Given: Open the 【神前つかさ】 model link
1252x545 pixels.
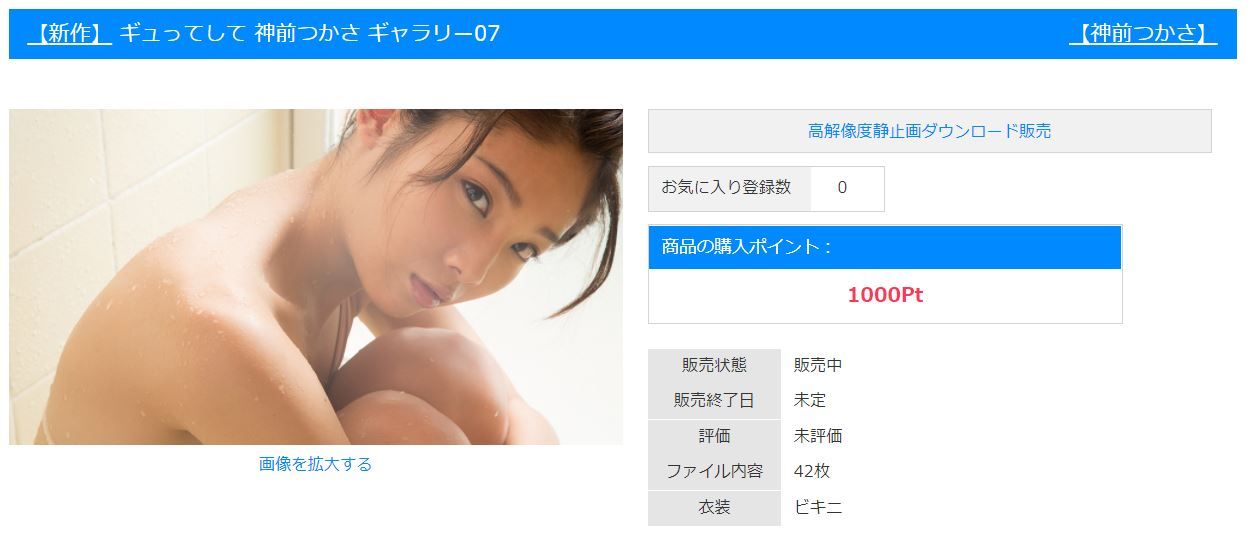Looking at the screenshot, I should tap(1143, 33).
